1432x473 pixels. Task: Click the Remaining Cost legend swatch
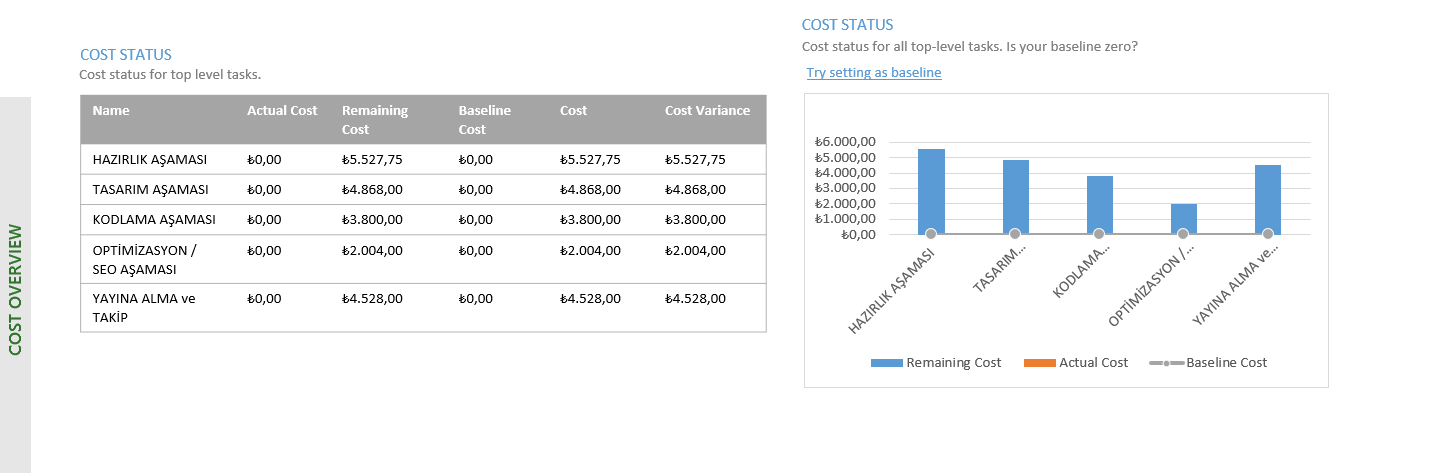(886, 363)
